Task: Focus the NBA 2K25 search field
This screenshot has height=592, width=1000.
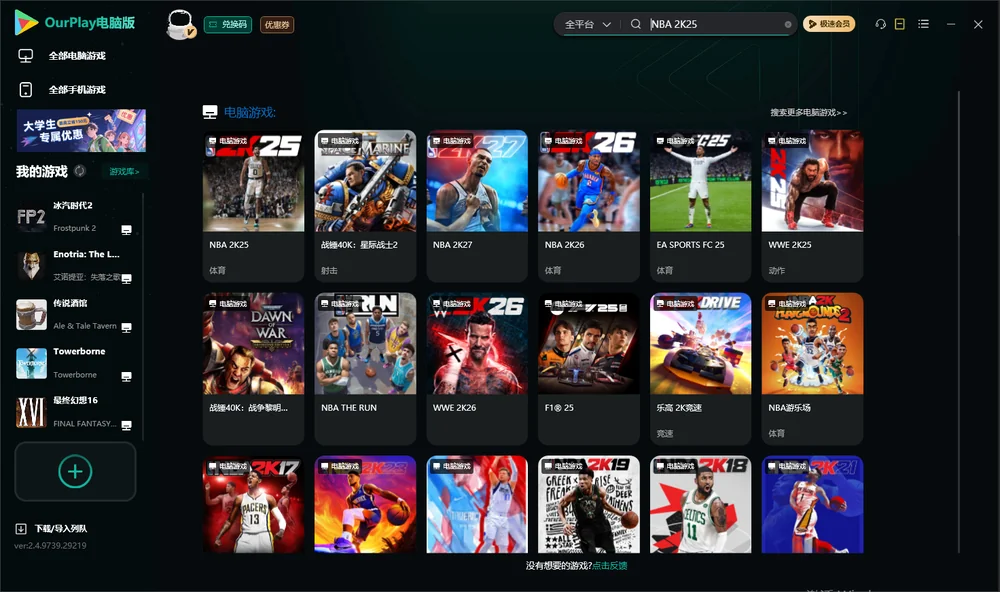Action: [x=714, y=24]
